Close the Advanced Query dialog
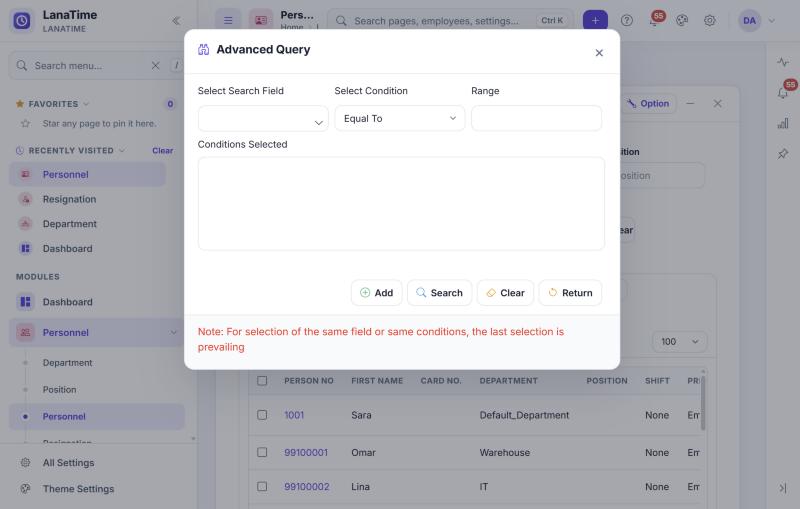This screenshot has width=800, height=509. [x=599, y=53]
